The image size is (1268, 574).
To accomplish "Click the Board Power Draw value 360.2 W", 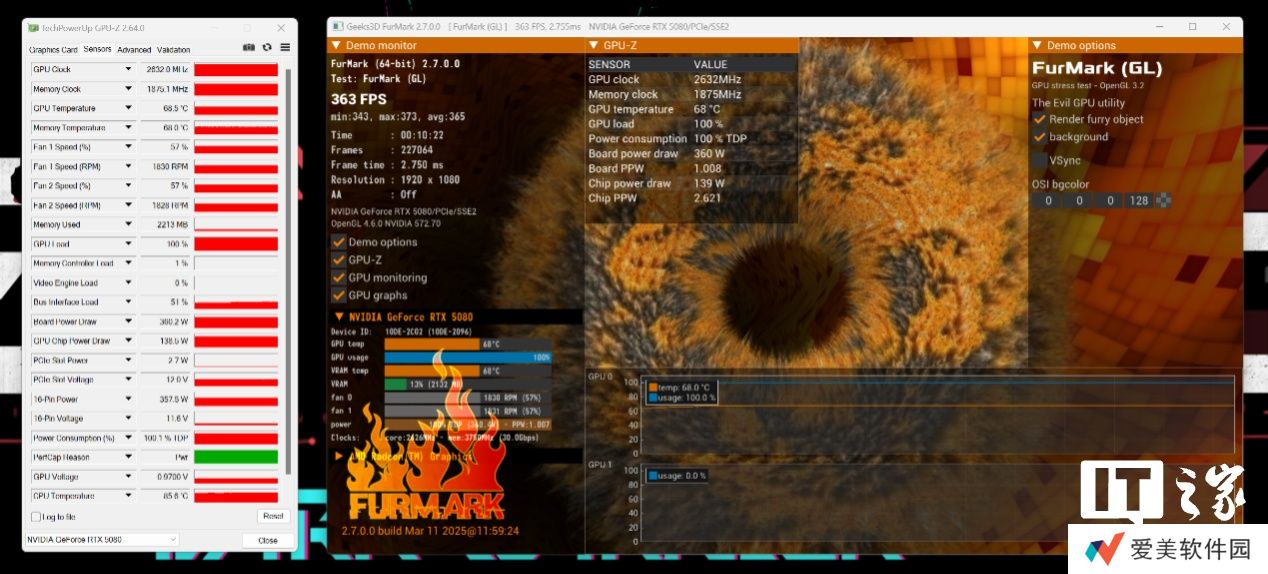I will pyautogui.click(x=164, y=321).
